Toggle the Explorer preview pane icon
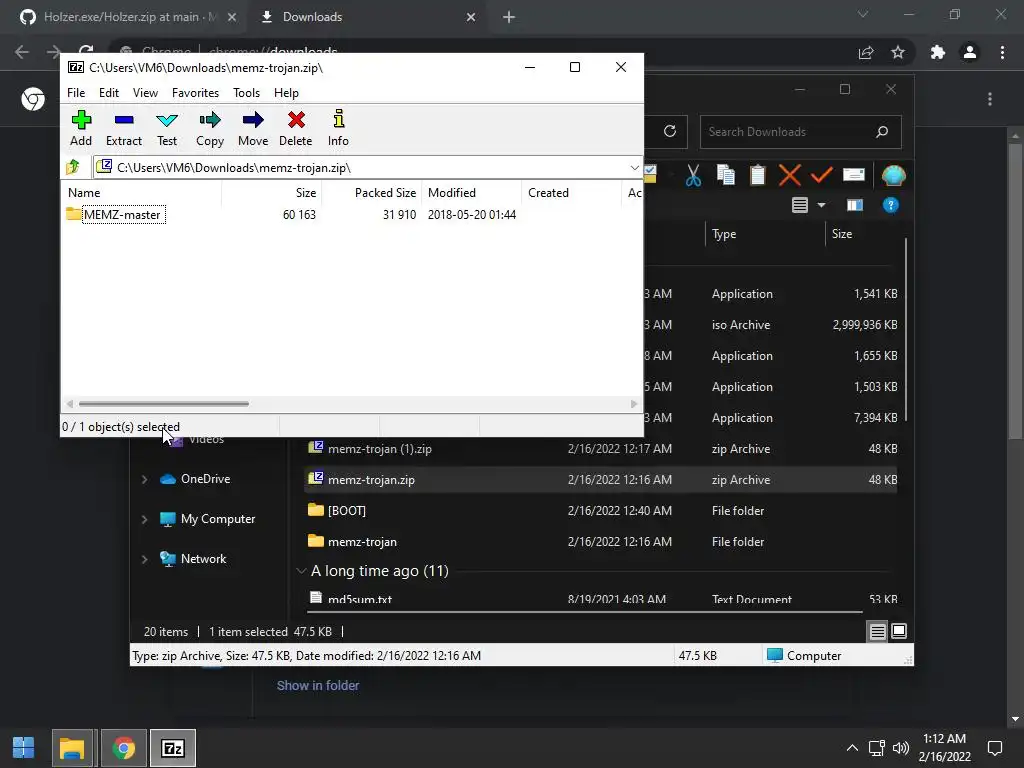This screenshot has height=768, width=1024. tap(854, 205)
